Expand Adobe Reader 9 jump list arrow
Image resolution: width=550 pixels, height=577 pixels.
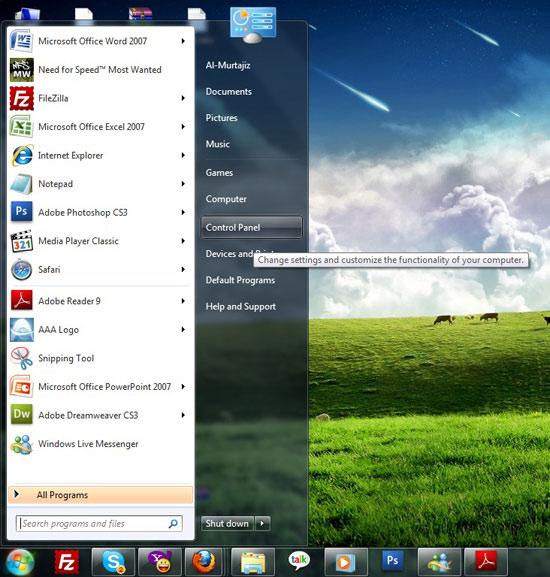183,301
